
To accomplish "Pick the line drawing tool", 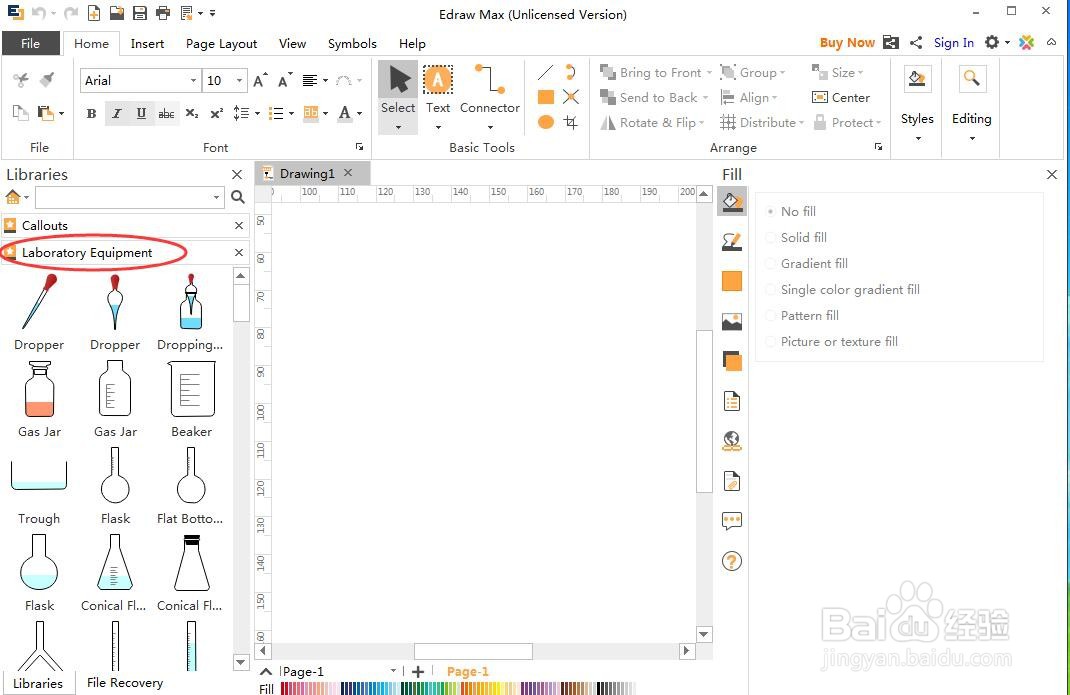I will [x=545, y=72].
